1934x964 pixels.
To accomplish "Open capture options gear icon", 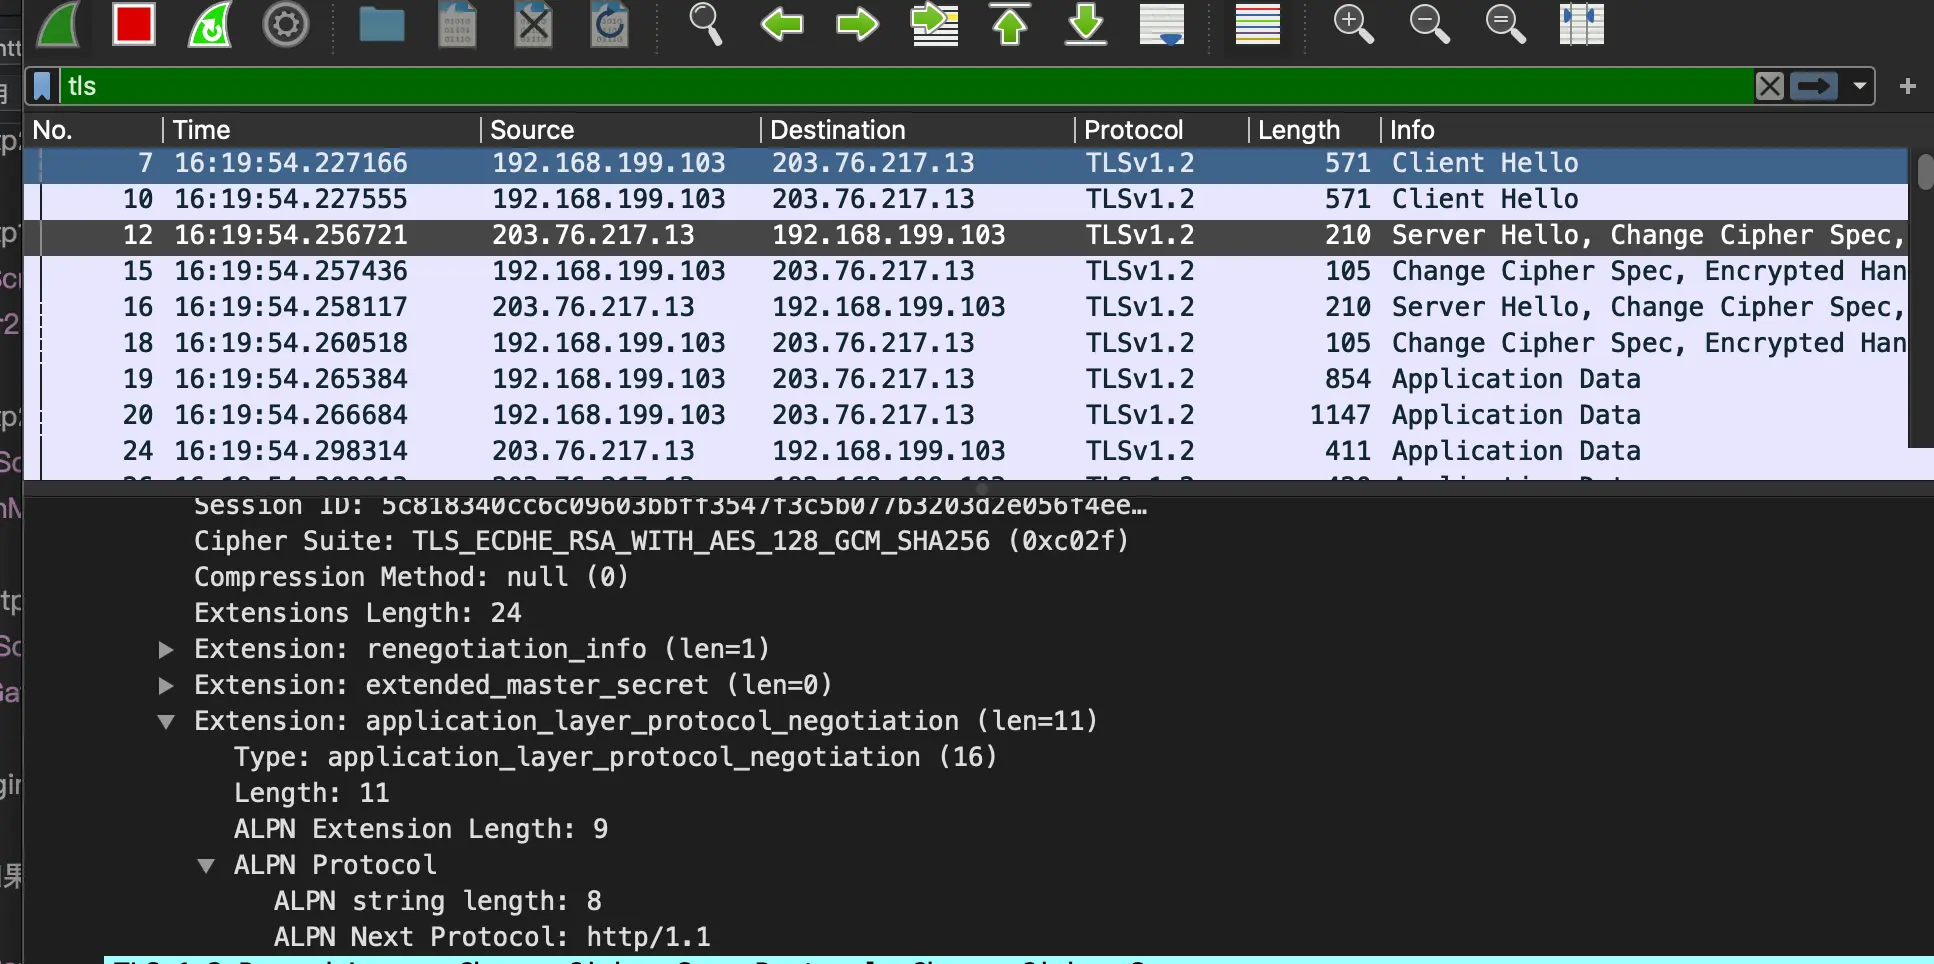I will point(286,24).
